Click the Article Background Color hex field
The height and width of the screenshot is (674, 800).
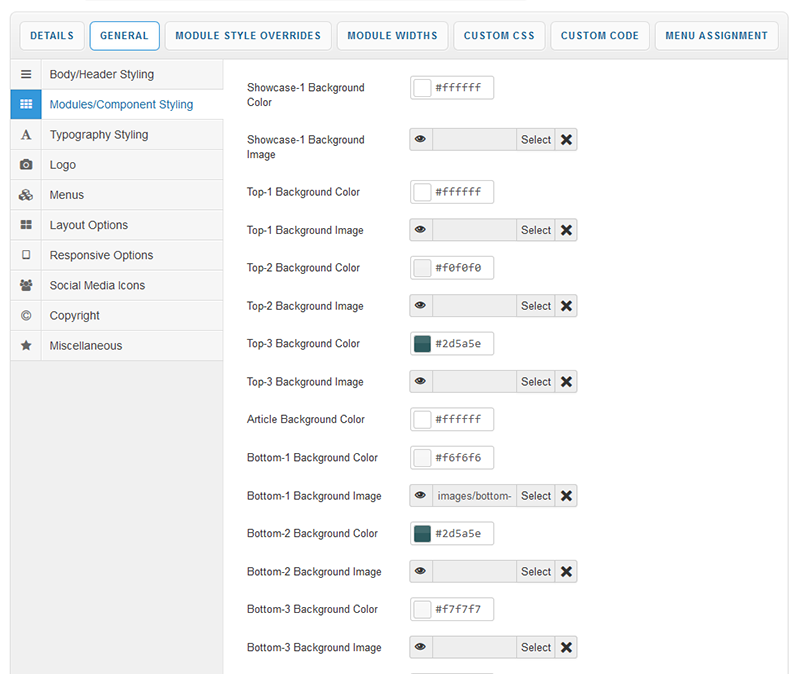click(459, 420)
